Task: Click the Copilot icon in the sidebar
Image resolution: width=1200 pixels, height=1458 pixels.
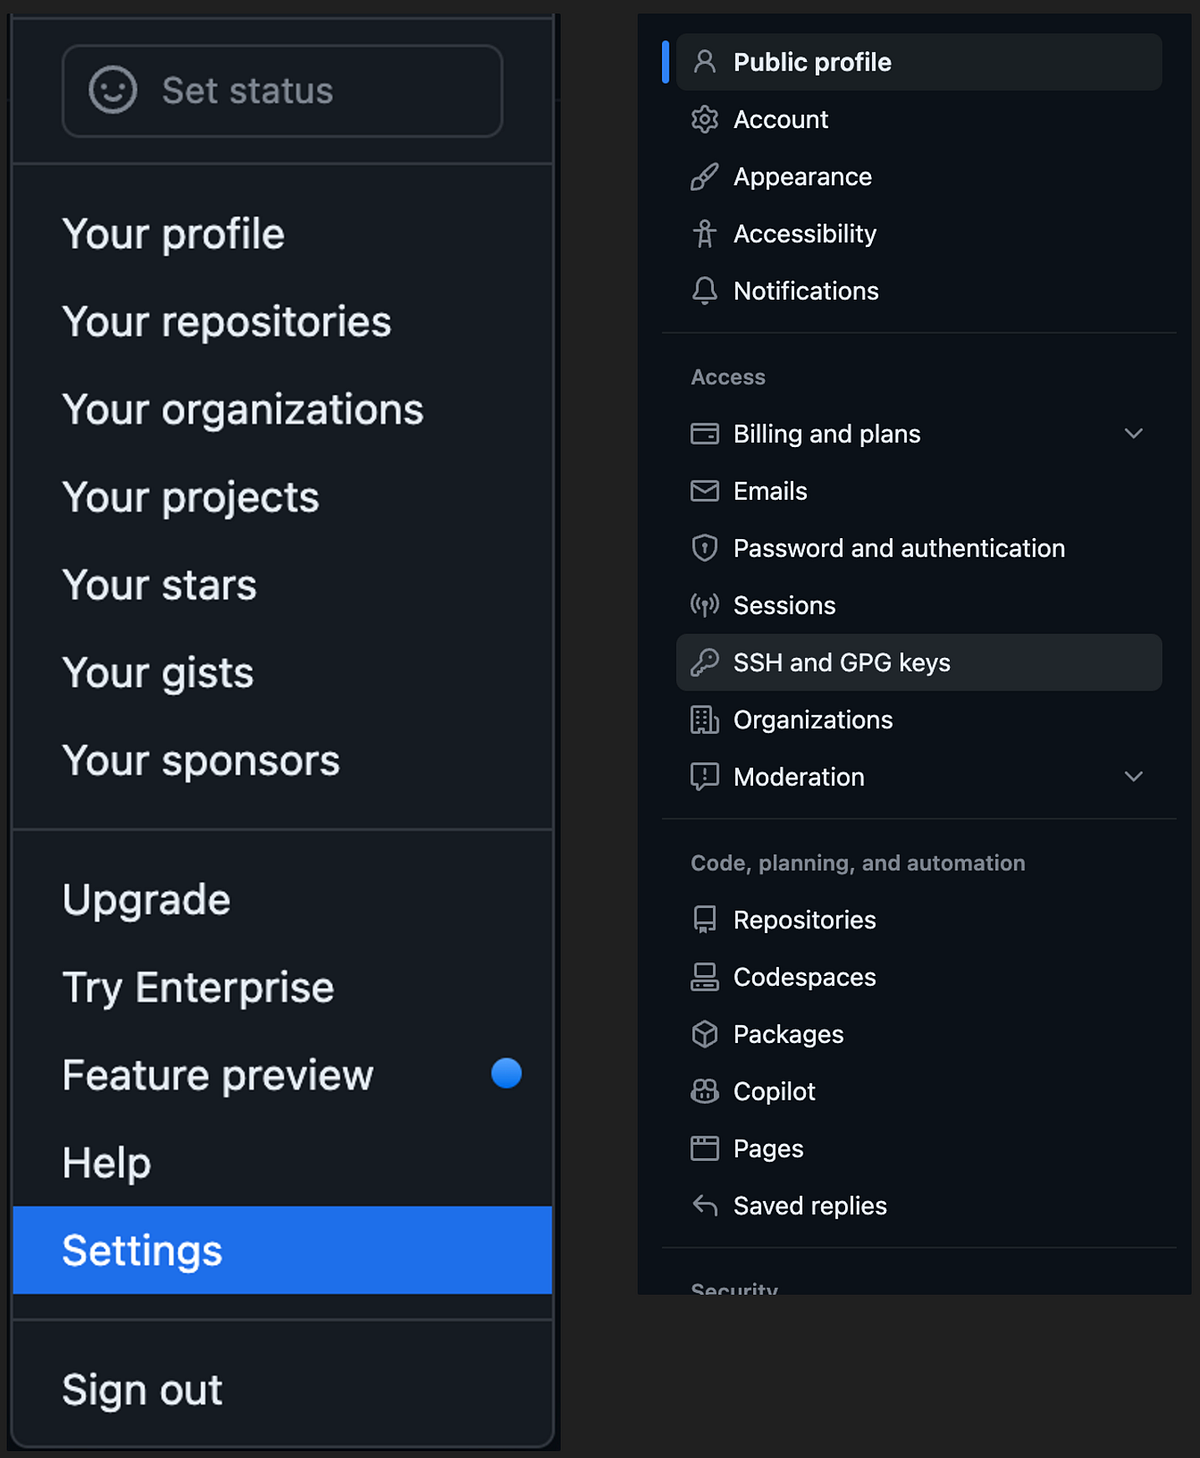Action: click(x=705, y=1091)
